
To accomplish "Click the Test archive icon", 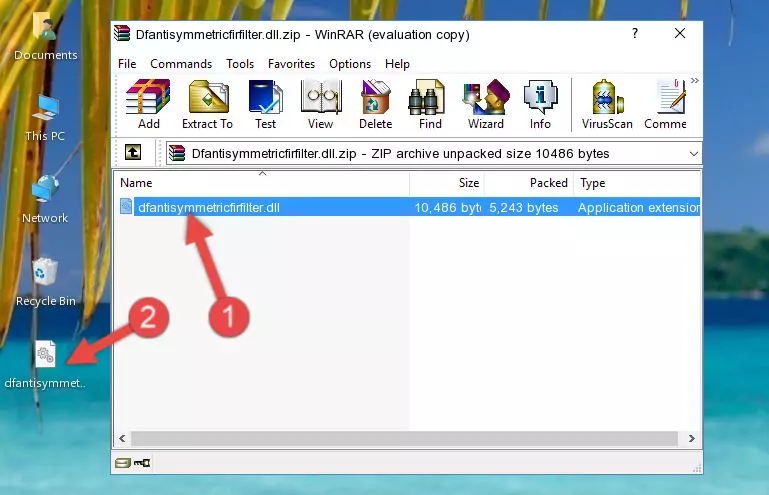I will (265, 104).
